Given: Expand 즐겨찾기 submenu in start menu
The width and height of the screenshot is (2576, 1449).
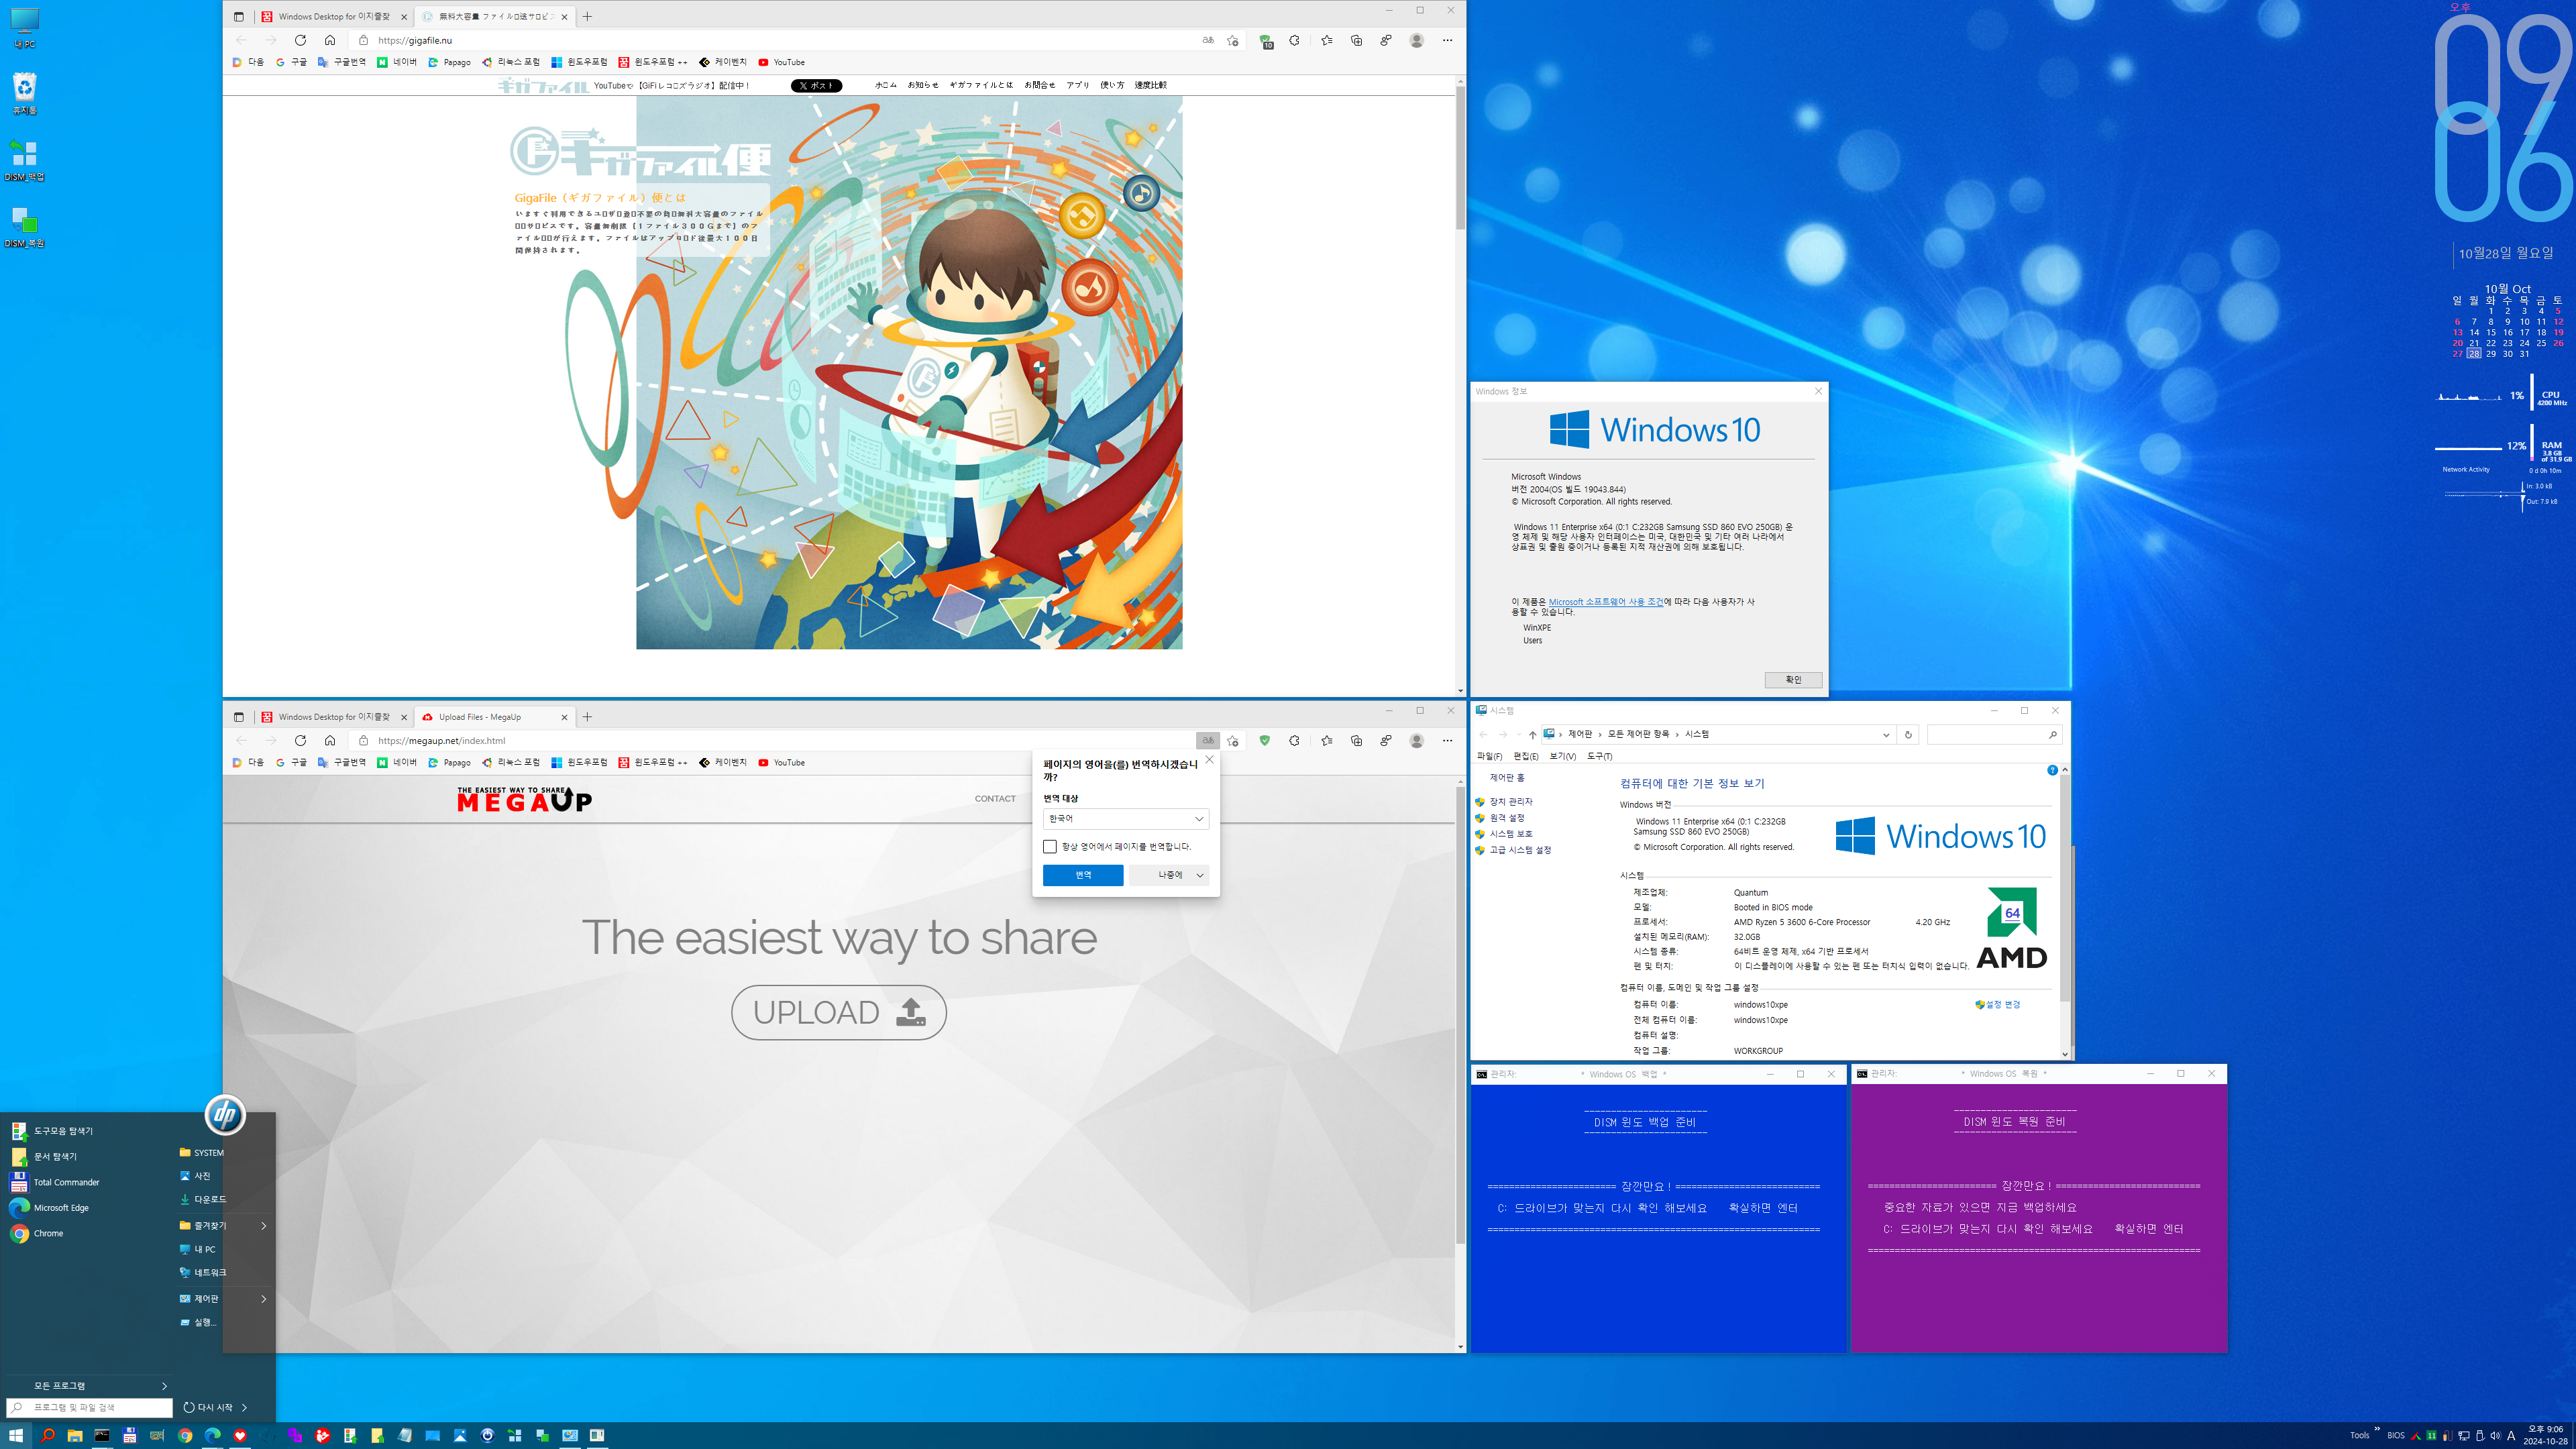Looking at the screenshot, I should [264, 1225].
